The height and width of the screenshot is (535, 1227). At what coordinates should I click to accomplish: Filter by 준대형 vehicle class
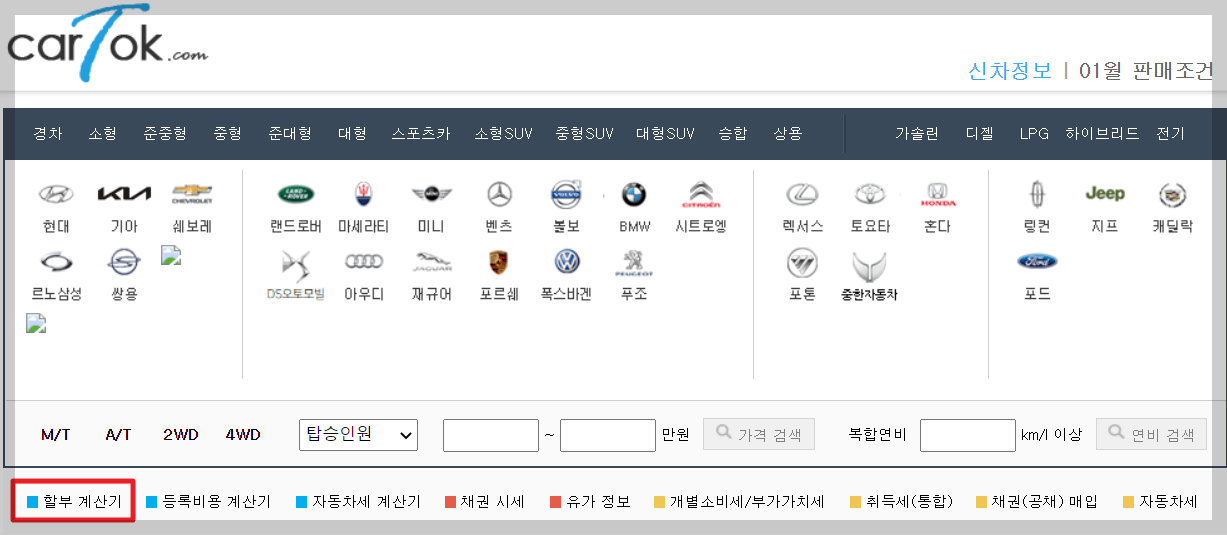pyautogui.click(x=290, y=133)
